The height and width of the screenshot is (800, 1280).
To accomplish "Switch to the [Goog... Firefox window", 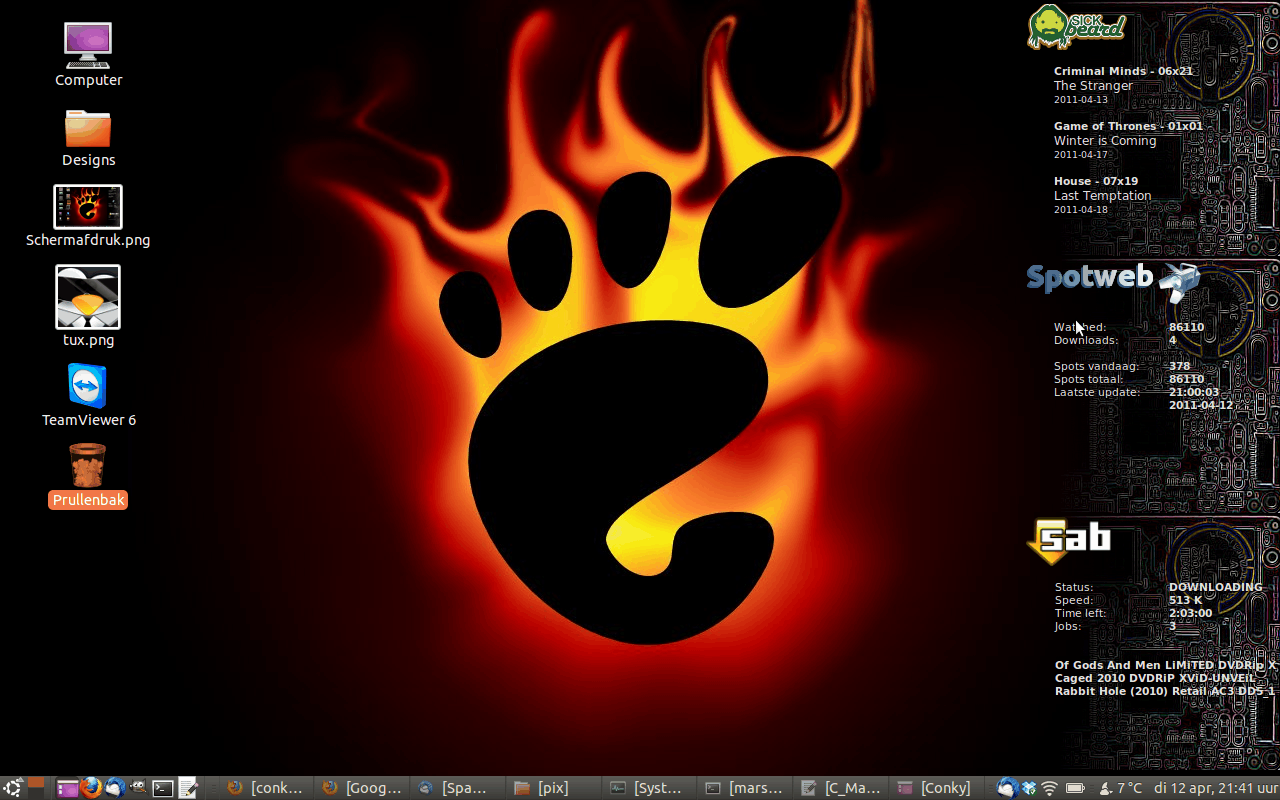I will pos(360,788).
